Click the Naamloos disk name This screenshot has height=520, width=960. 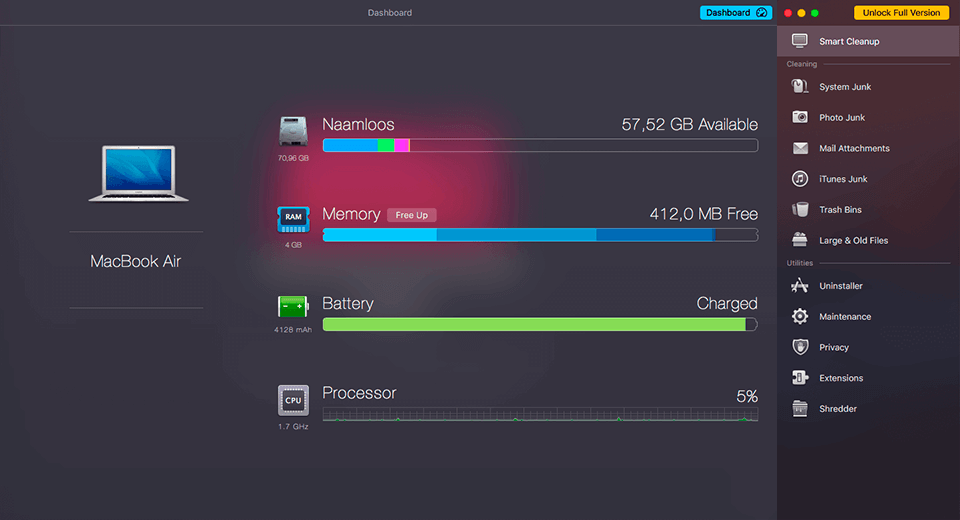358,124
